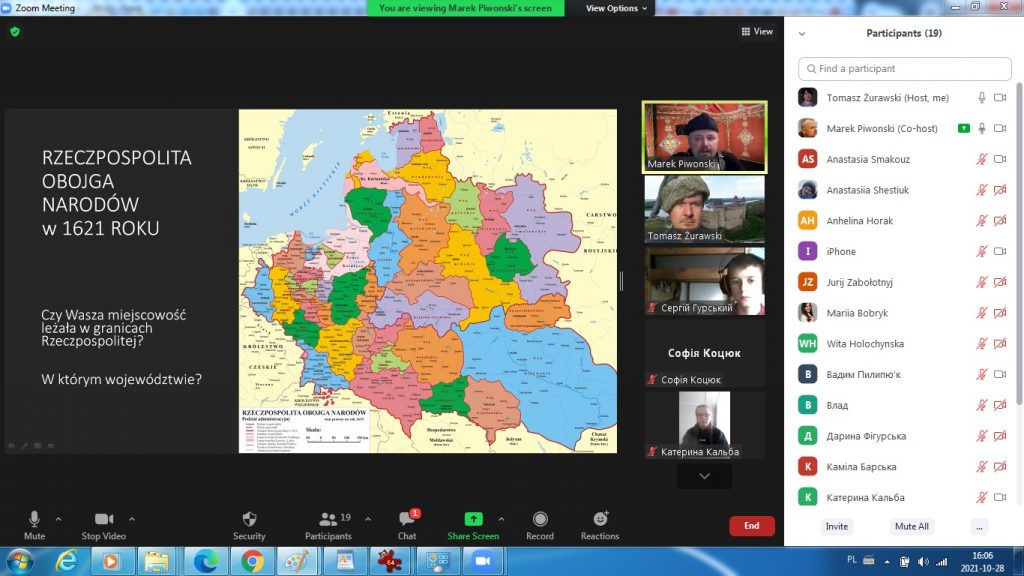Toggle Mute microphone button
Screen dimensions: 1024x576
pyautogui.click(x=34, y=520)
